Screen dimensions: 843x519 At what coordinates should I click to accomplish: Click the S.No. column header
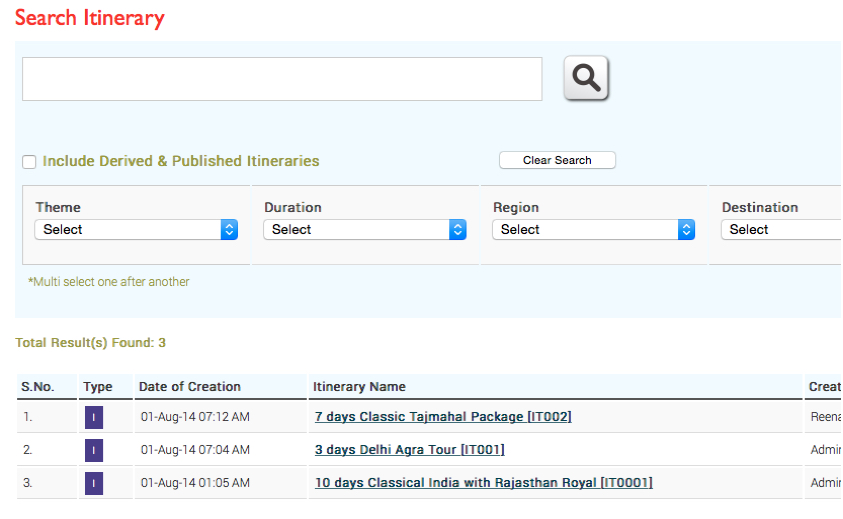(38, 387)
